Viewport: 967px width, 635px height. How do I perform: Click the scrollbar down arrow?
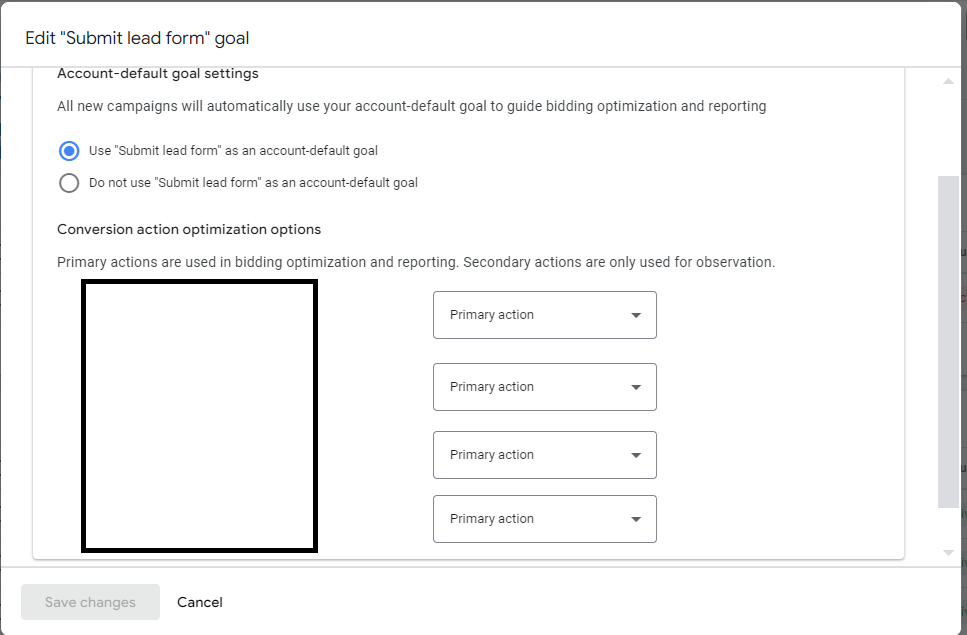tap(948, 553)
